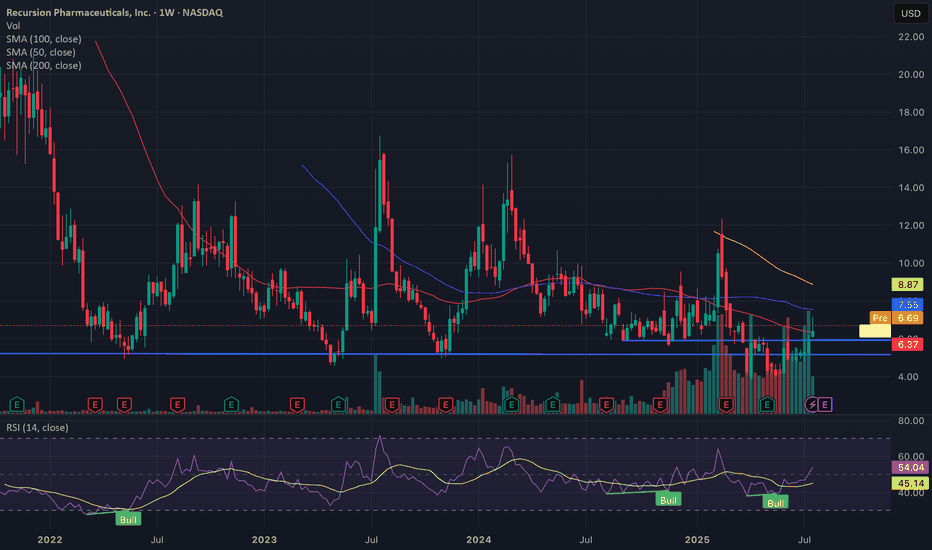The height and width of the screenshot is (550, 932).
Task: Click the 4.00 price scale label
Action: (908, 376)
